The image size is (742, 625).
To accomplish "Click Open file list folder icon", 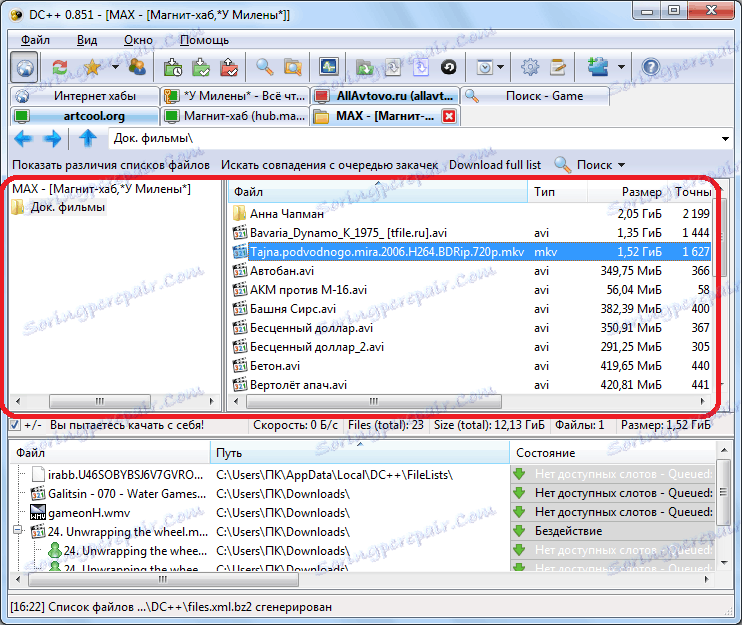I will coord(364,68).
